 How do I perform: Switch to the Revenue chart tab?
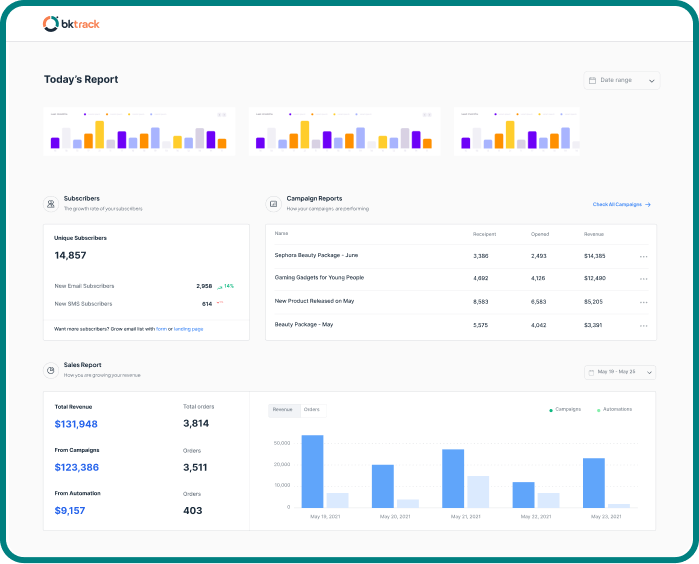283,409
